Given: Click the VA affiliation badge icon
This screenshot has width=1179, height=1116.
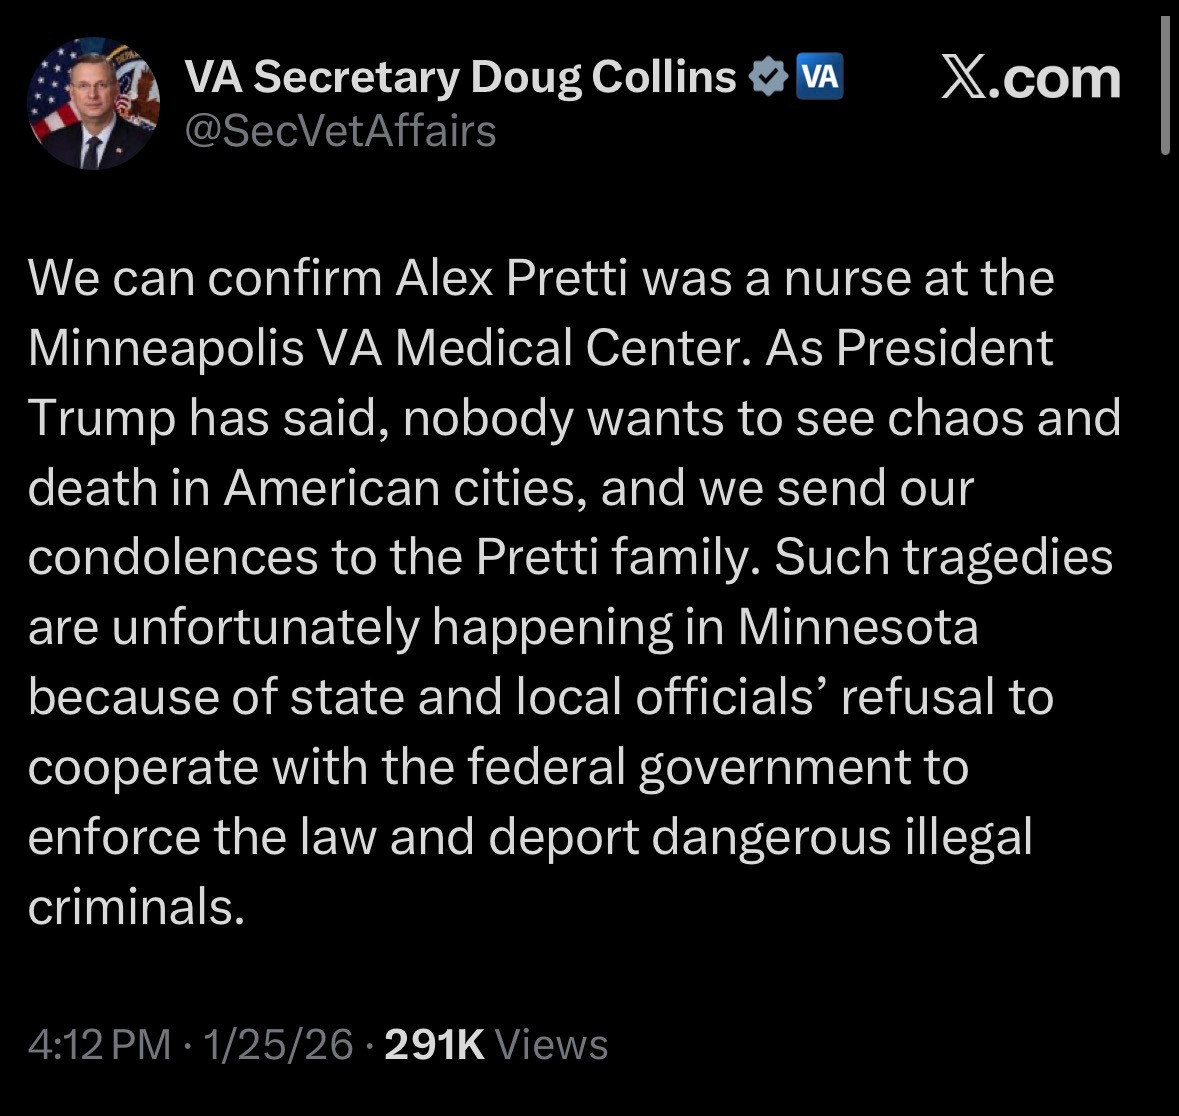Looking at the screenshot, I should coord(819,77).
